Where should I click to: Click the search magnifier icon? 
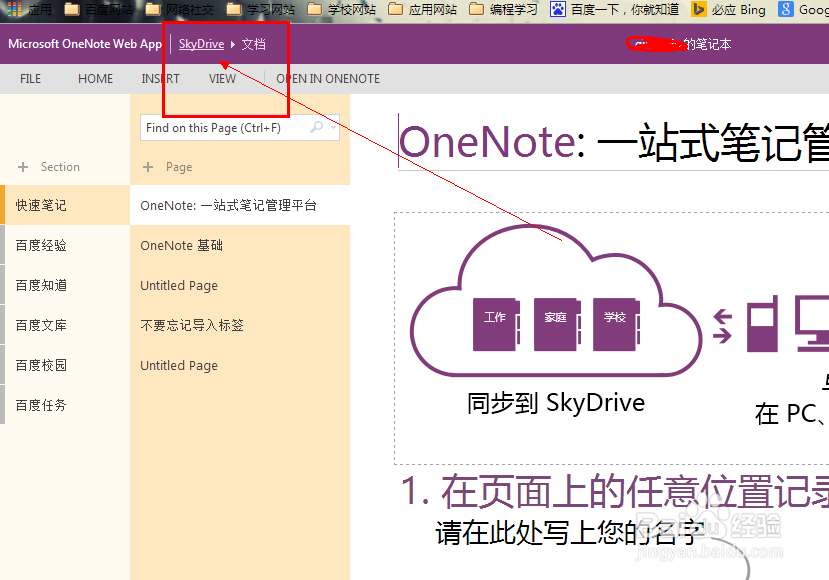[x=316, y=127]
